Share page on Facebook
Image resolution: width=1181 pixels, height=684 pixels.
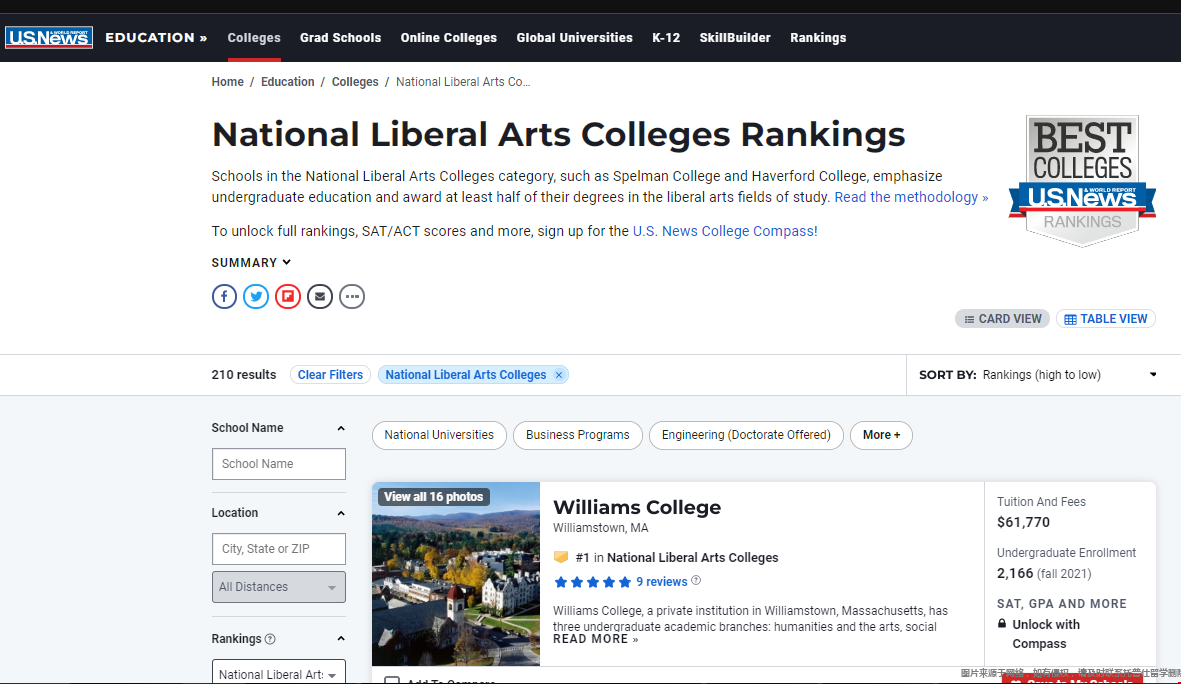click(x=224, y=296)
